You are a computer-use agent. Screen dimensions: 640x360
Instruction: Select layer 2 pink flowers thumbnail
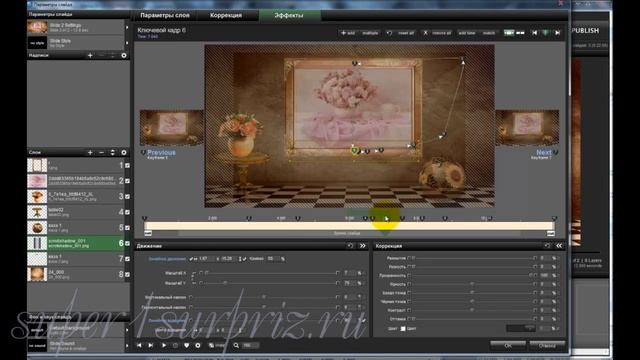pos(37,181)
